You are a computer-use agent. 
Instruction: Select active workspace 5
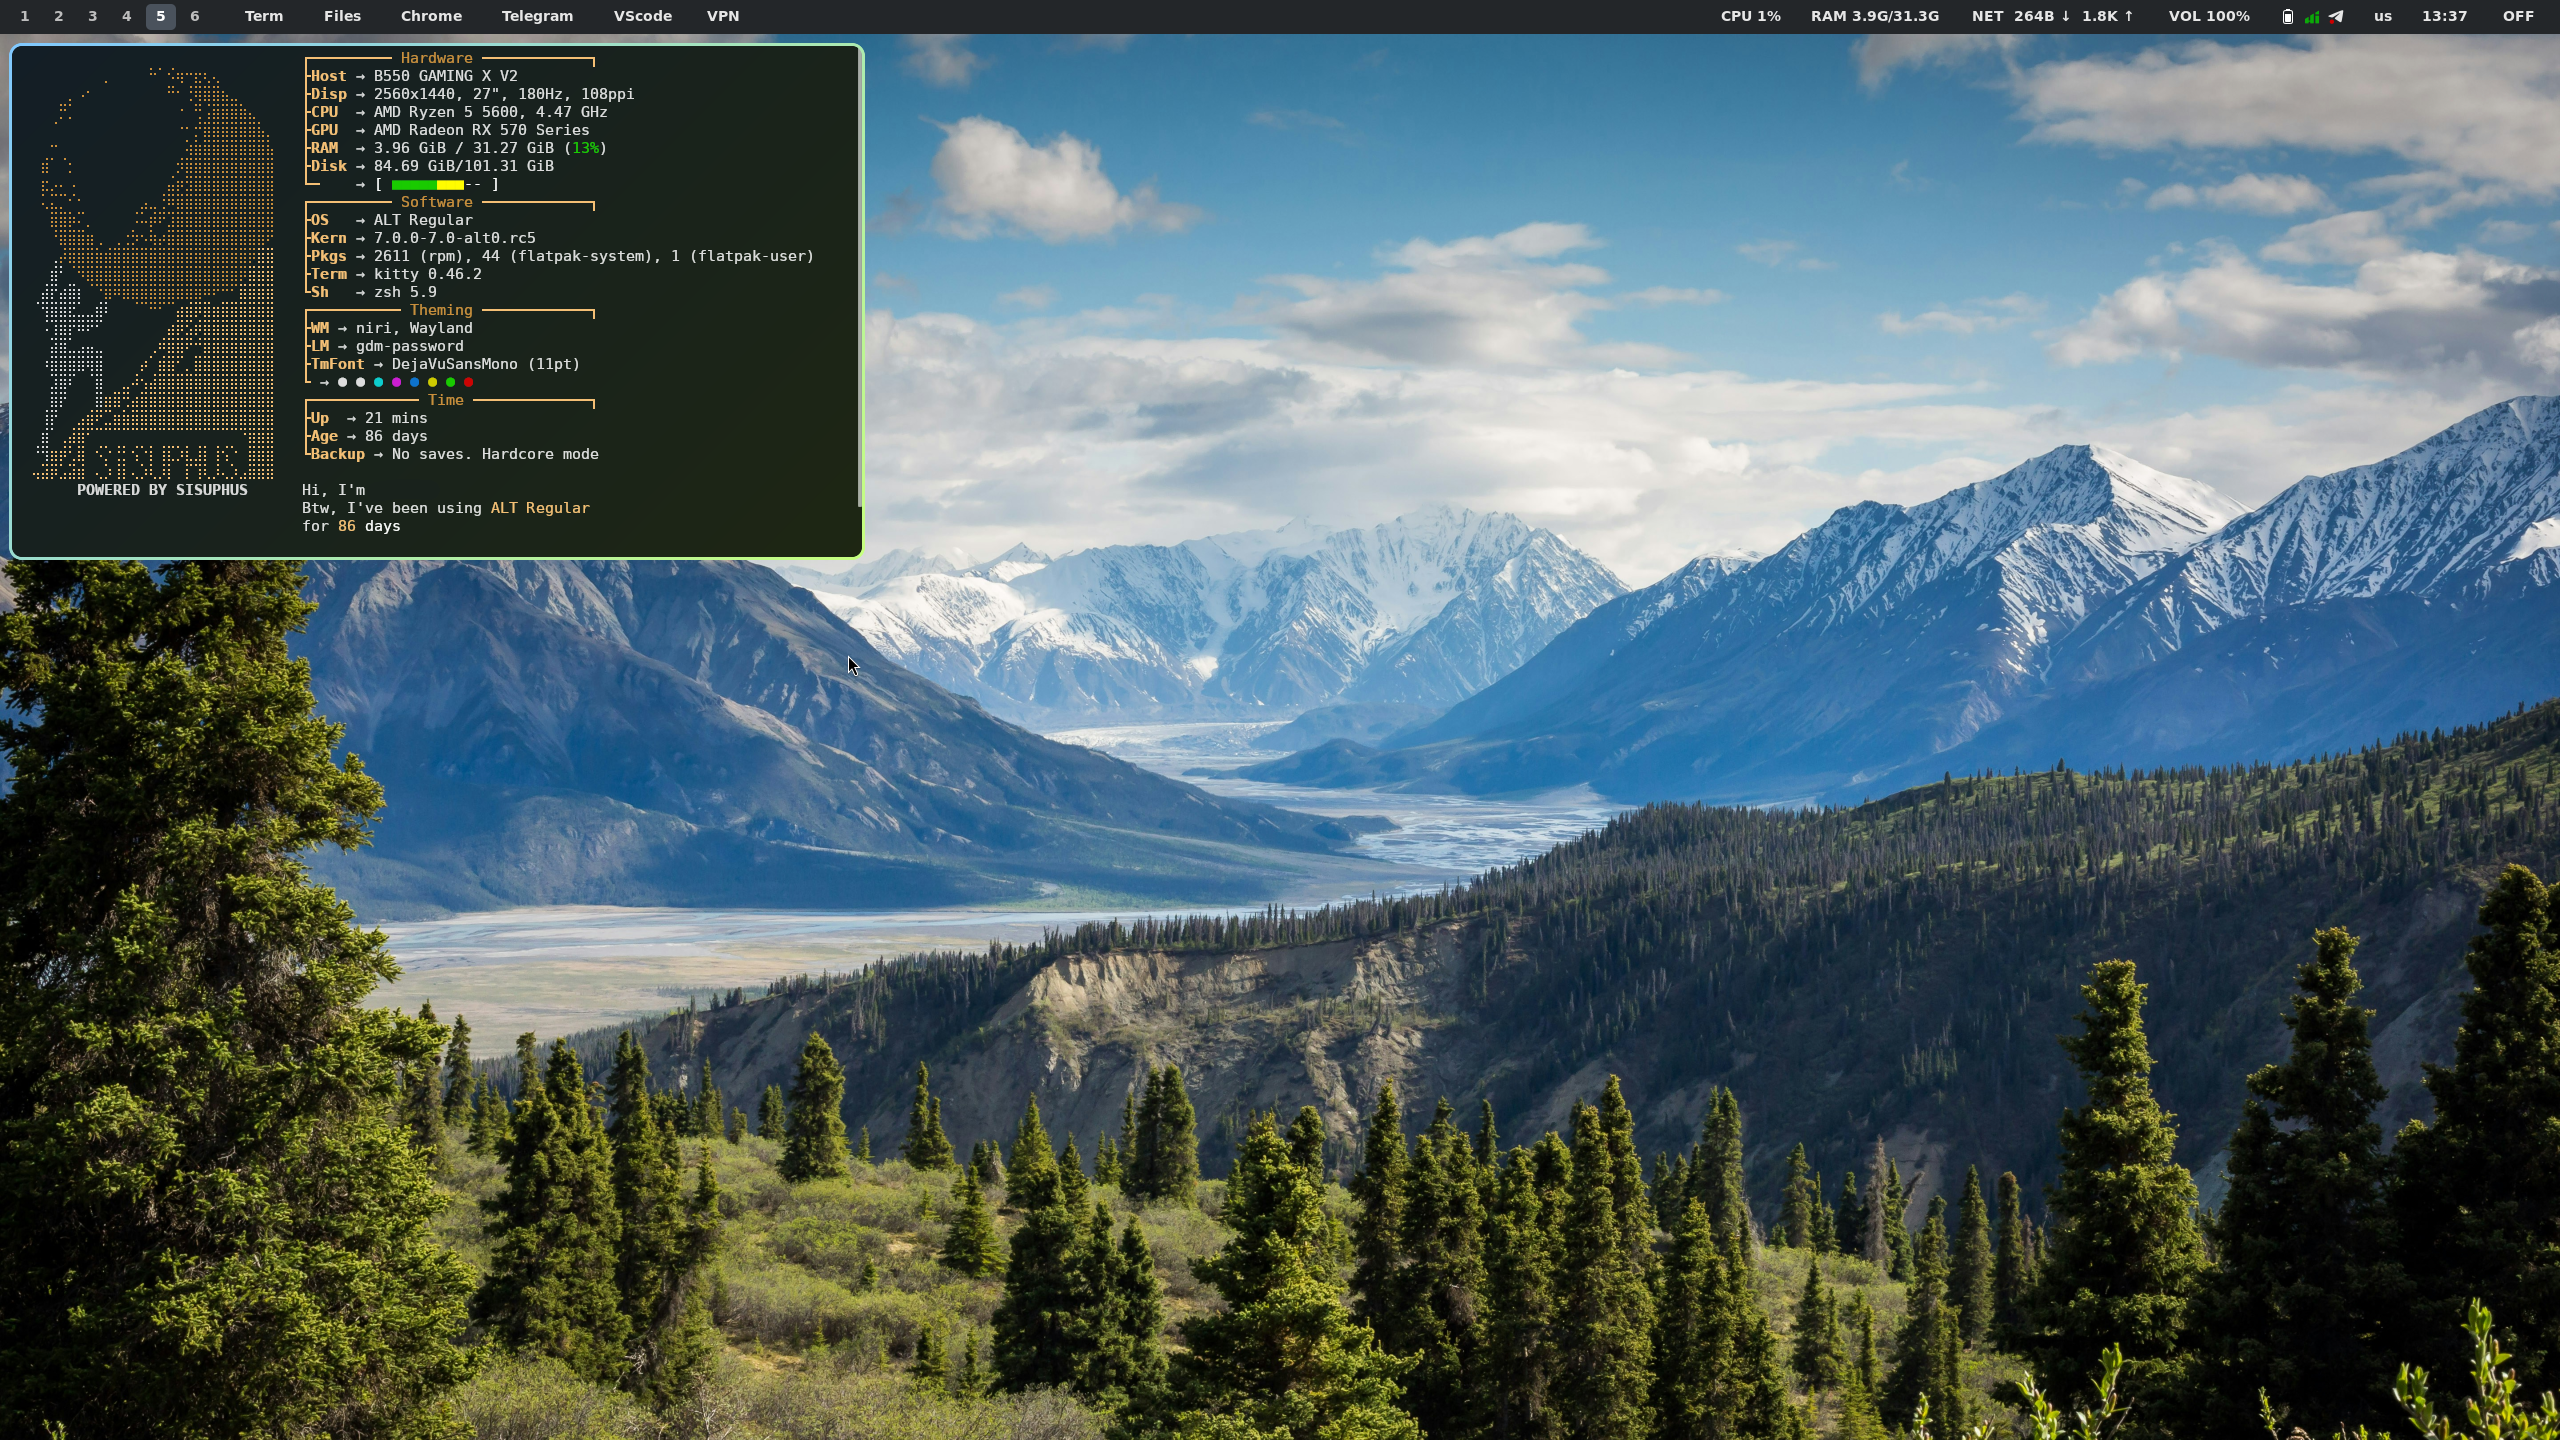point(160,16)
